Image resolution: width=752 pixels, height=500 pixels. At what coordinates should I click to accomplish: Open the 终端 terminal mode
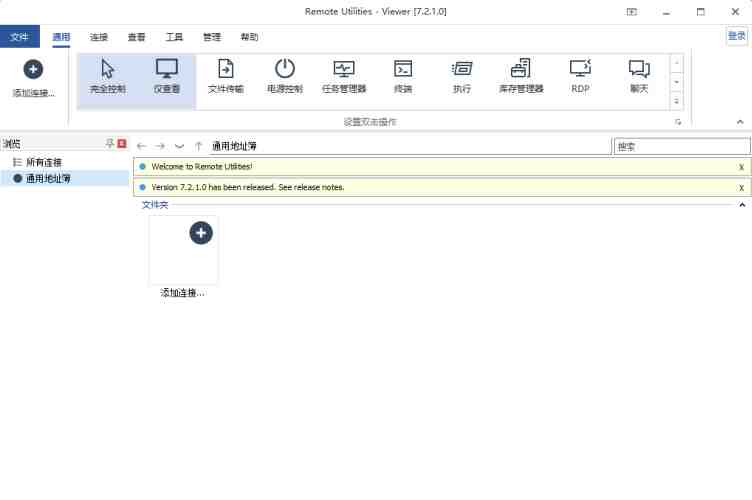[x=403, y=77]
